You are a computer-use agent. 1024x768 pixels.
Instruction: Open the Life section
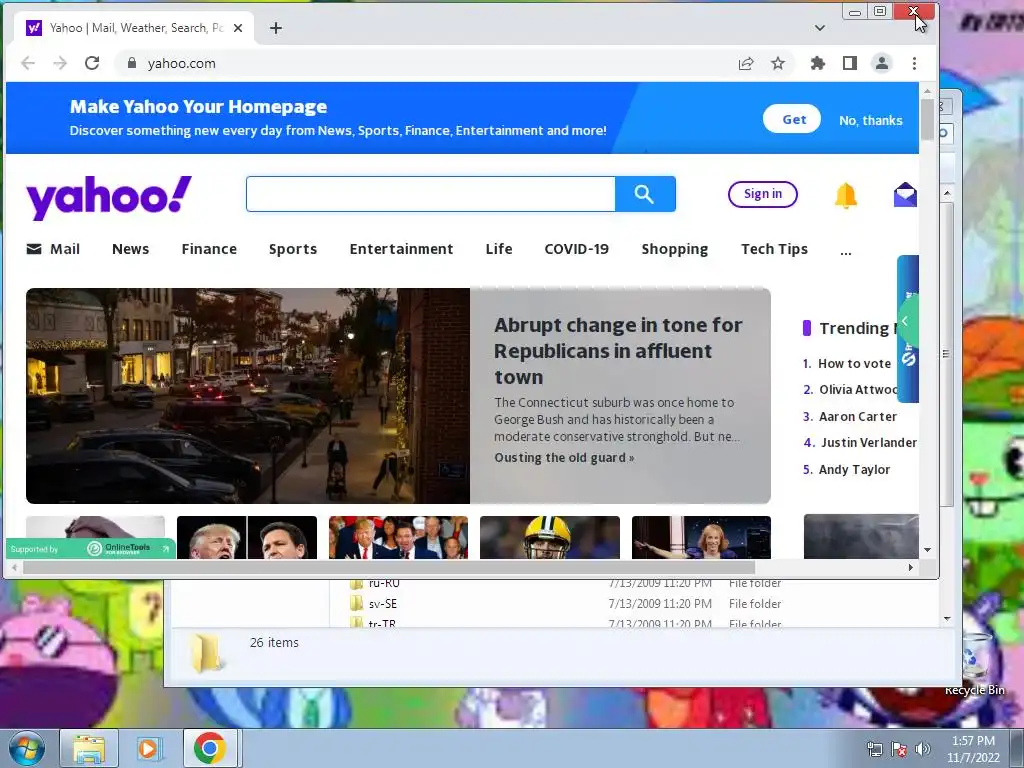[499, 249]
